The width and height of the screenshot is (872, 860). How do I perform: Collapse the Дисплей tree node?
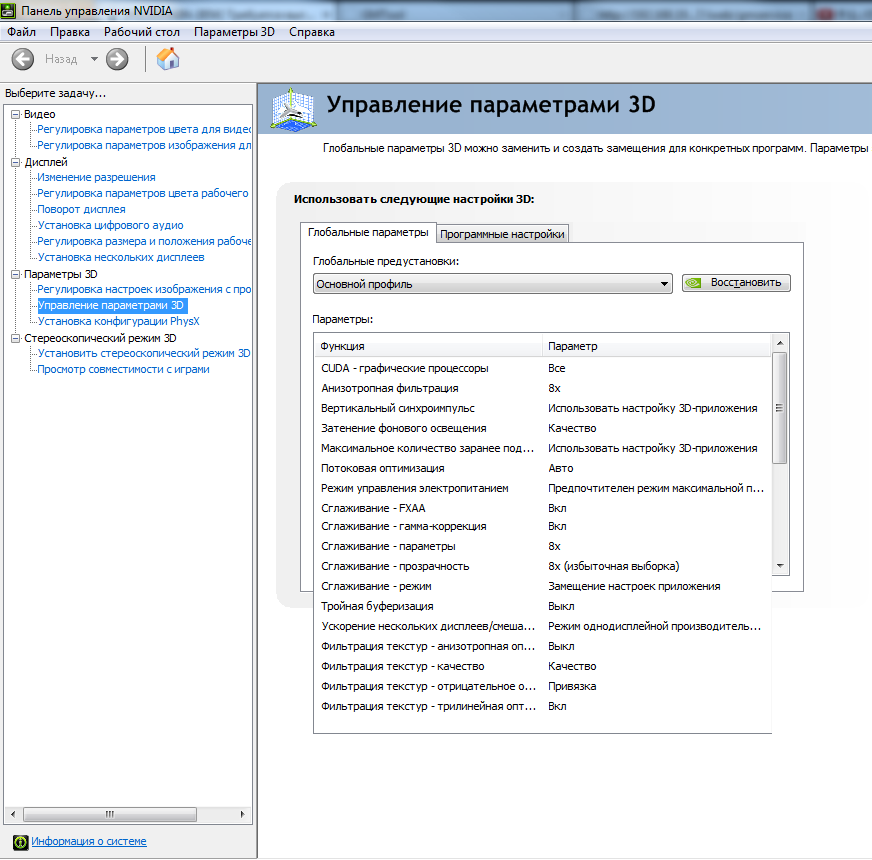16,162
